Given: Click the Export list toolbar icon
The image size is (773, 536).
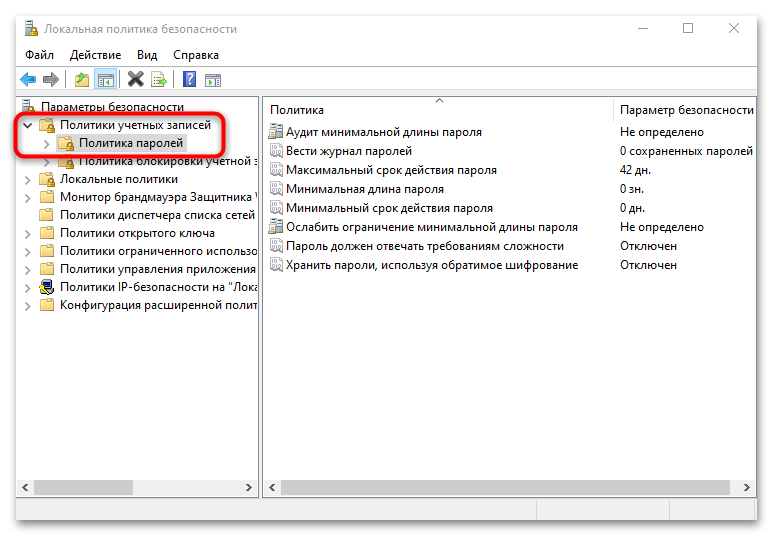Looking at the screenshot, I should (159, 79).
